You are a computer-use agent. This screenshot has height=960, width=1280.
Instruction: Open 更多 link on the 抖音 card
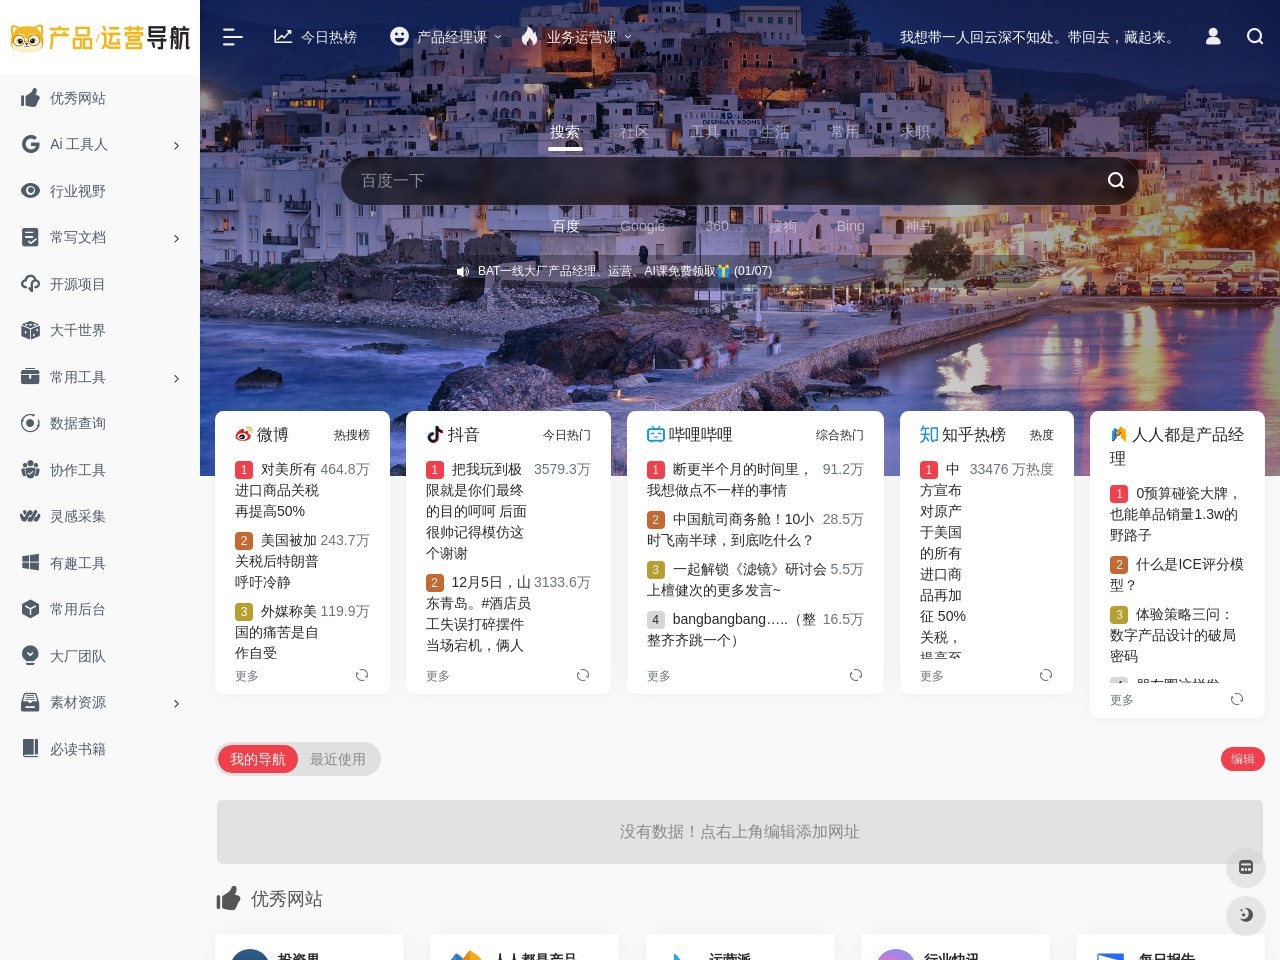[438, 675]
